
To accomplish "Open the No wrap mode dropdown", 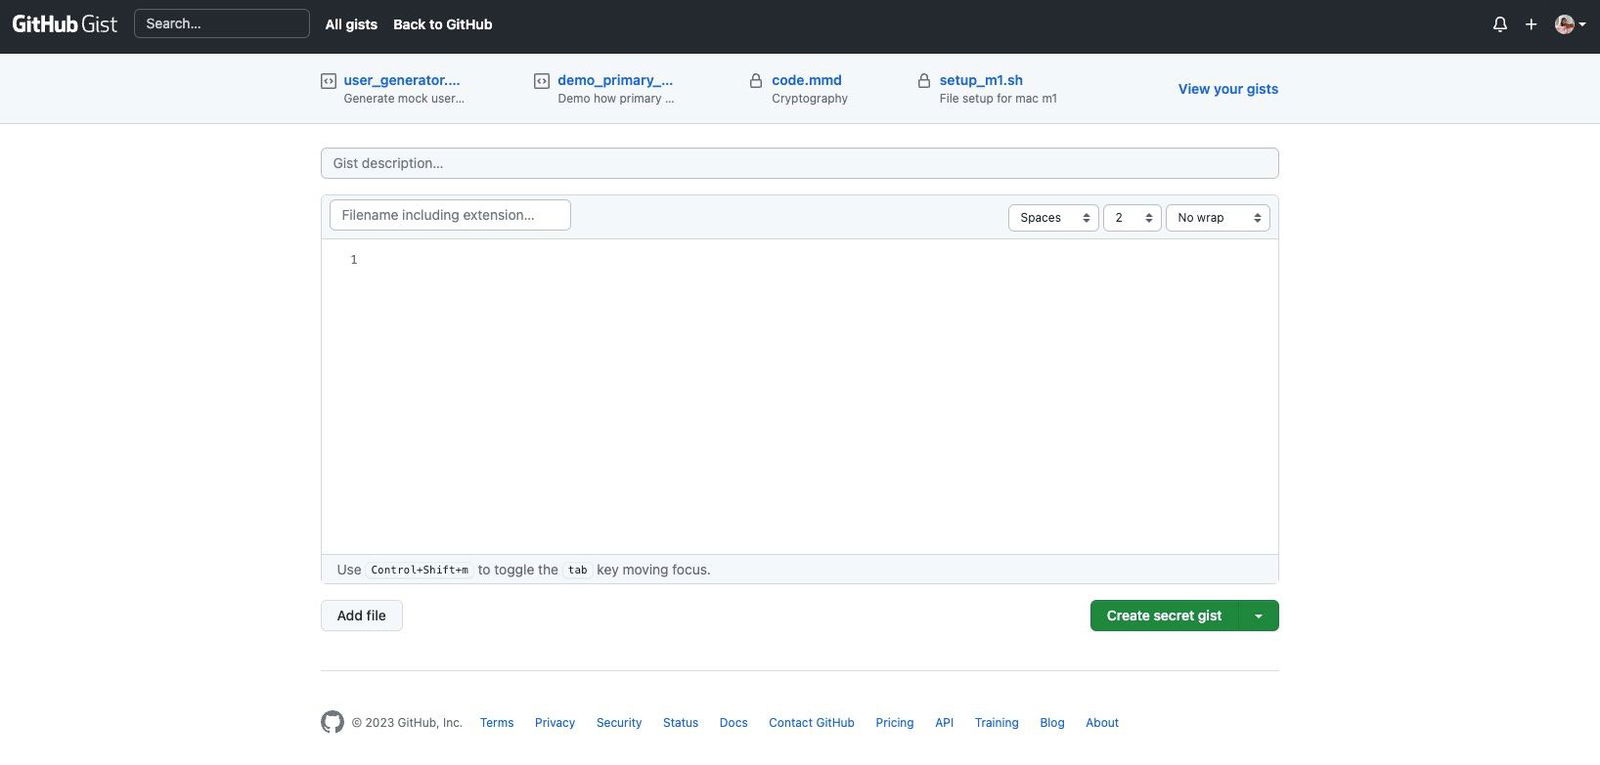I will (x=1218, y=218).
